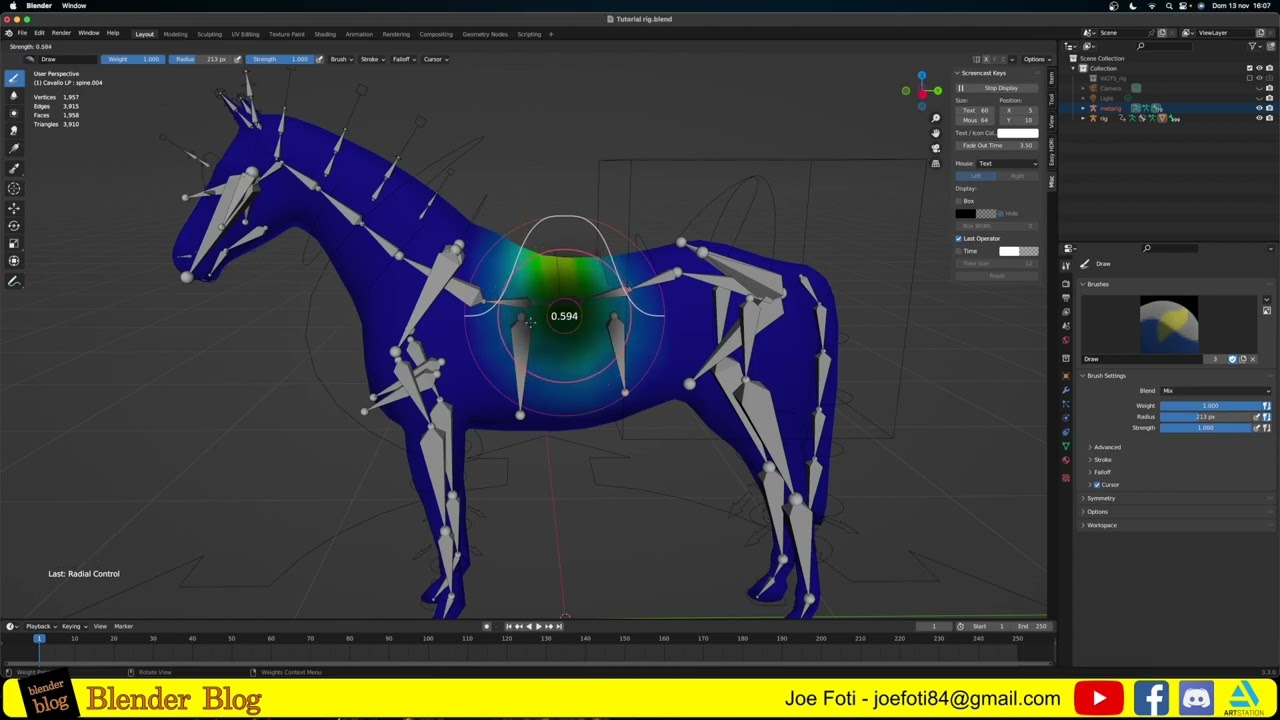The height and width of the screenshot is (720, 1280).
Task: Select the Sample Weight eyedropper tool
Action: 14,168
